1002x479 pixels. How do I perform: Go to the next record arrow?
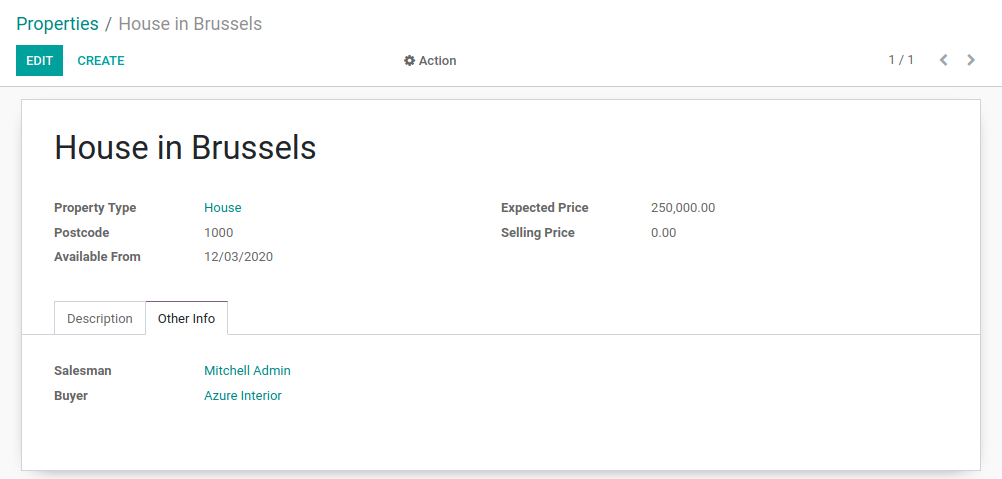click(971, 60)
